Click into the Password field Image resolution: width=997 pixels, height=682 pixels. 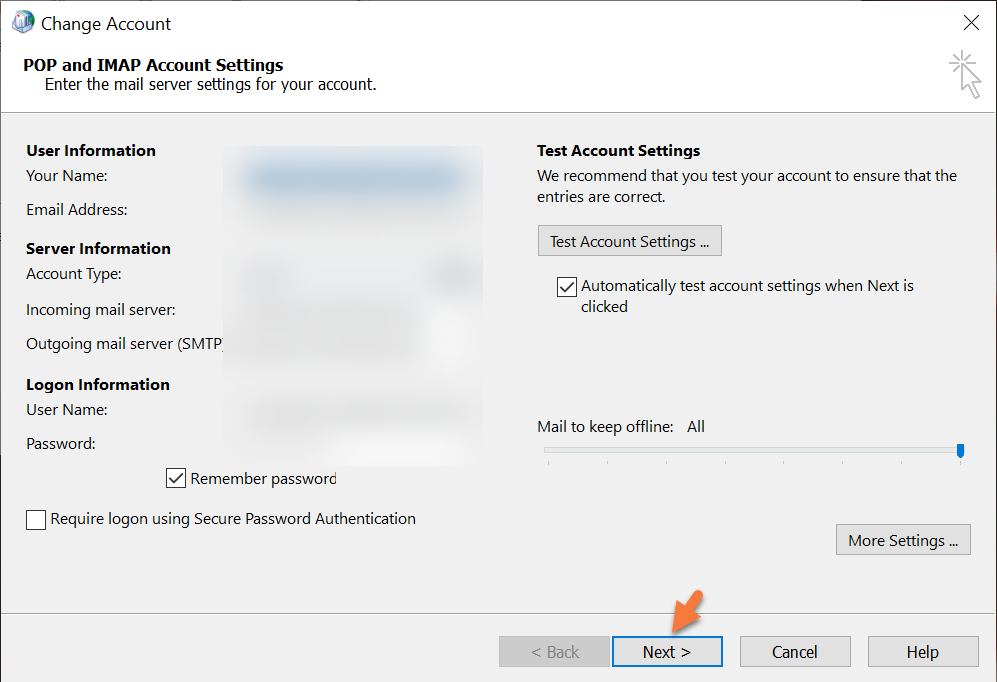tap(352, 444)
